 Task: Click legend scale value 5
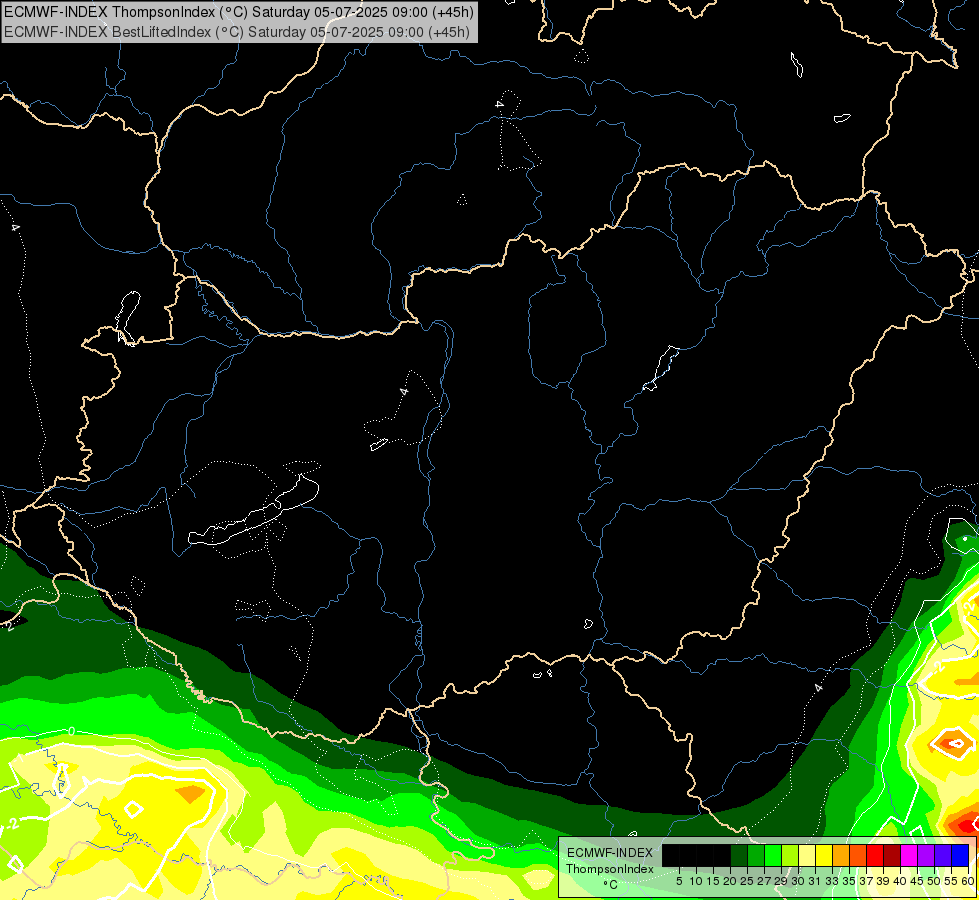click(x=679, y=881)
